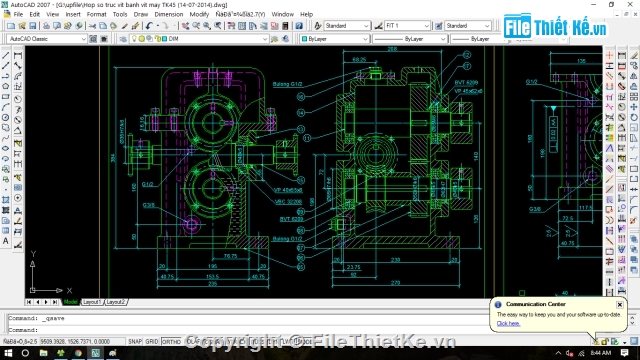Click the Layer Properties Manager icon
Image resolution: width=640 pixels, height=360 pixels.
[x=123, y=39]
